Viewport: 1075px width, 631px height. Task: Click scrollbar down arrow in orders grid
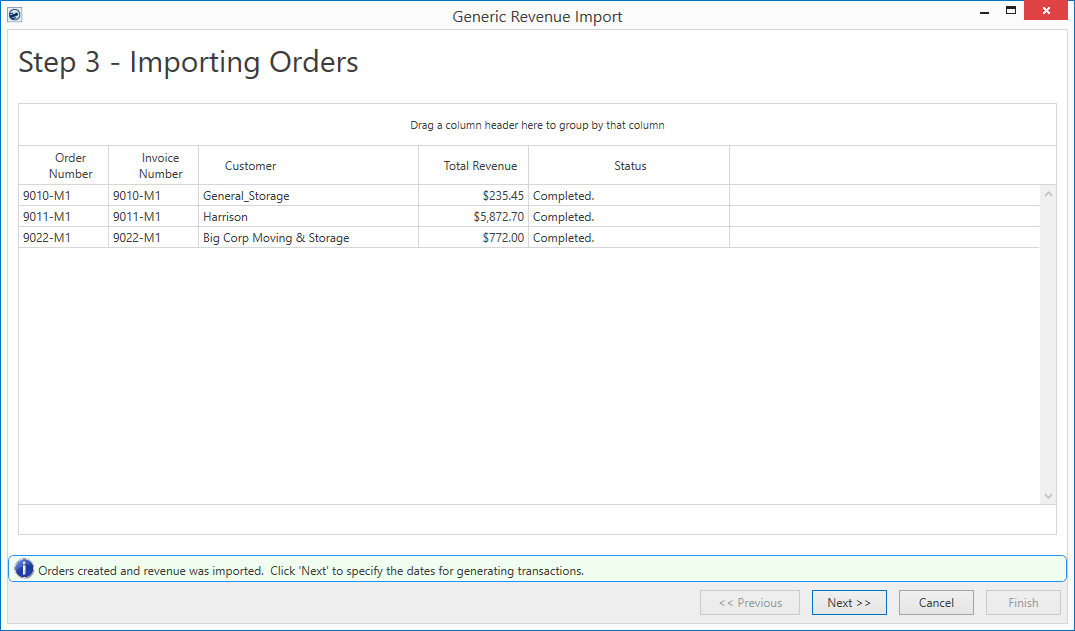pos(1048,496)
